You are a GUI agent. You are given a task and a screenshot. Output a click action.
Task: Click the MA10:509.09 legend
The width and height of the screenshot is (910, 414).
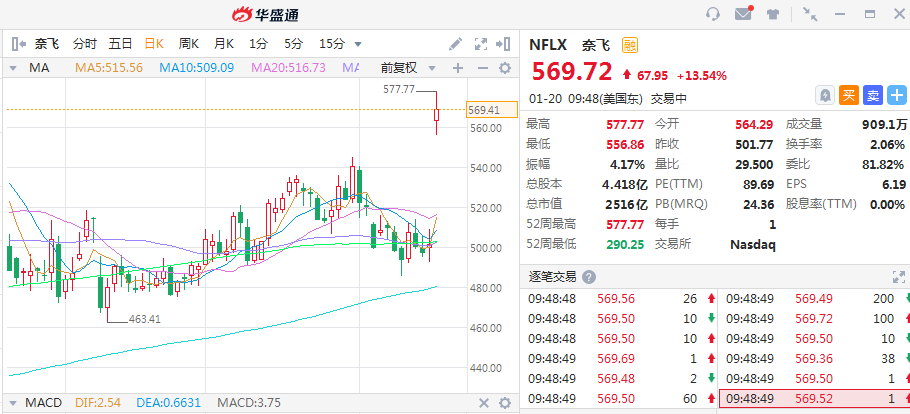tap(197, 68)
